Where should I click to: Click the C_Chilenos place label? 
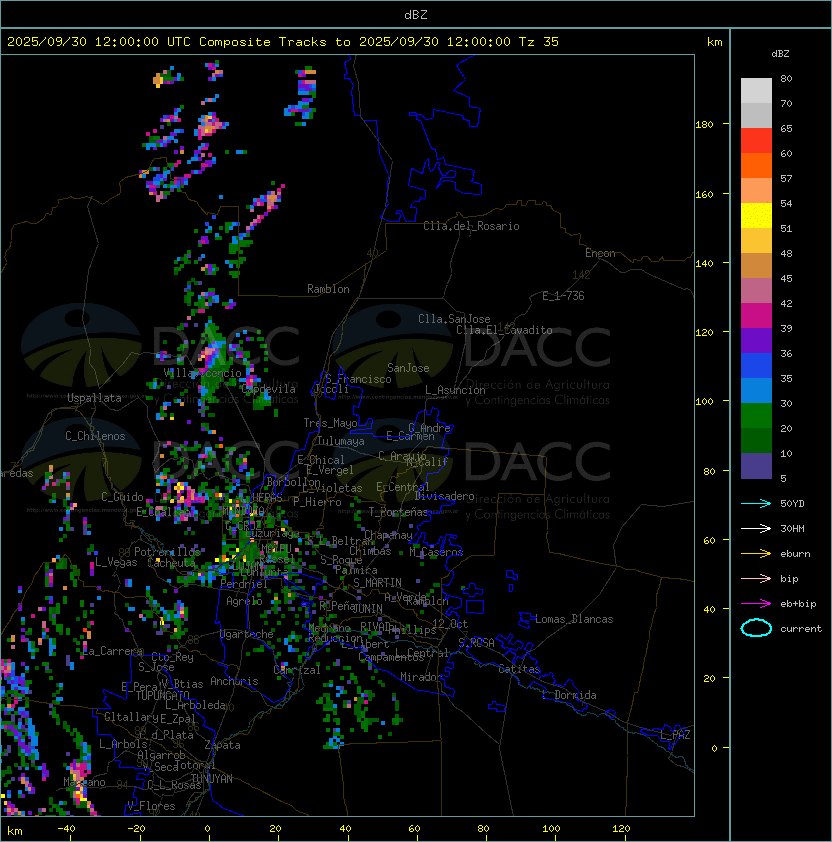[95, 436]
